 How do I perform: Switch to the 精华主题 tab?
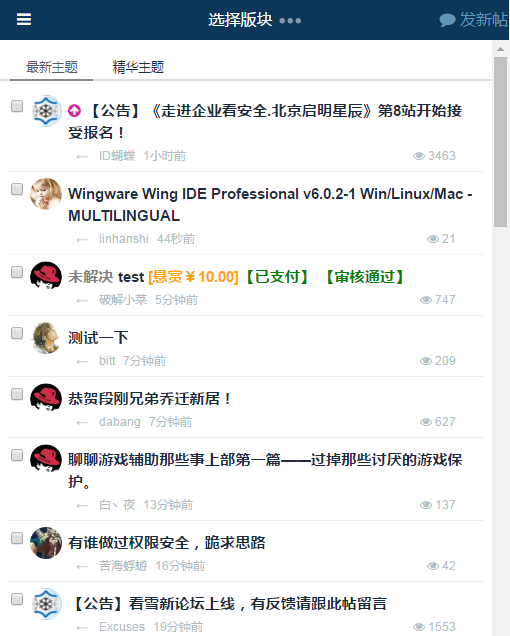138,67
